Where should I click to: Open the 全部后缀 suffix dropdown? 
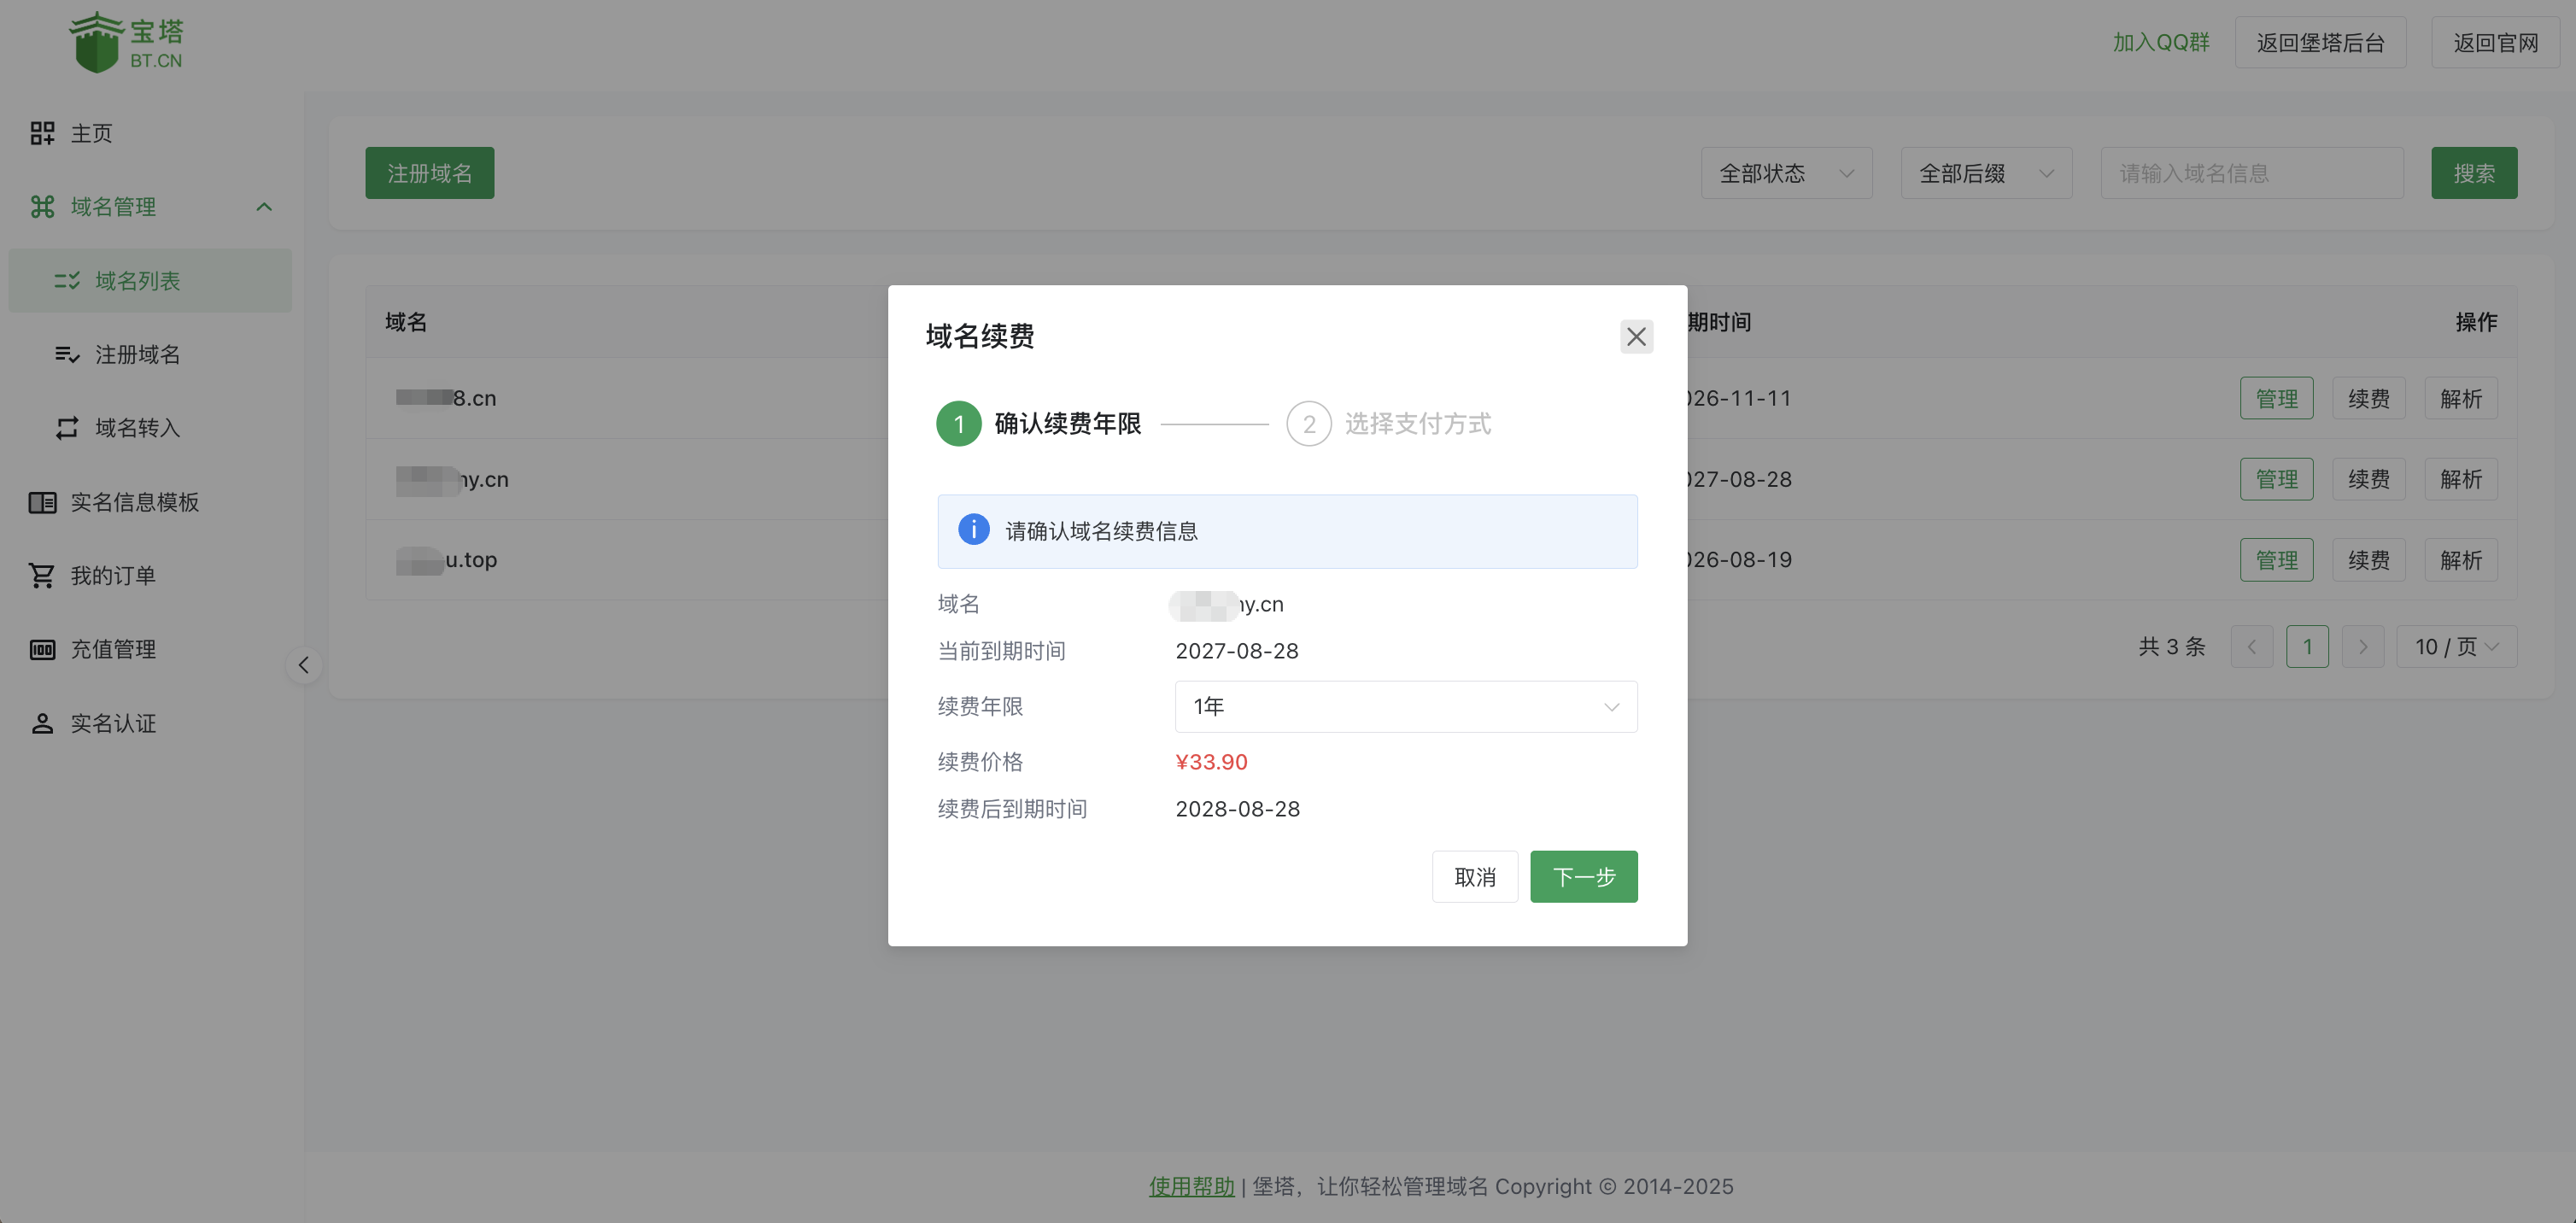coord(1986,173)
